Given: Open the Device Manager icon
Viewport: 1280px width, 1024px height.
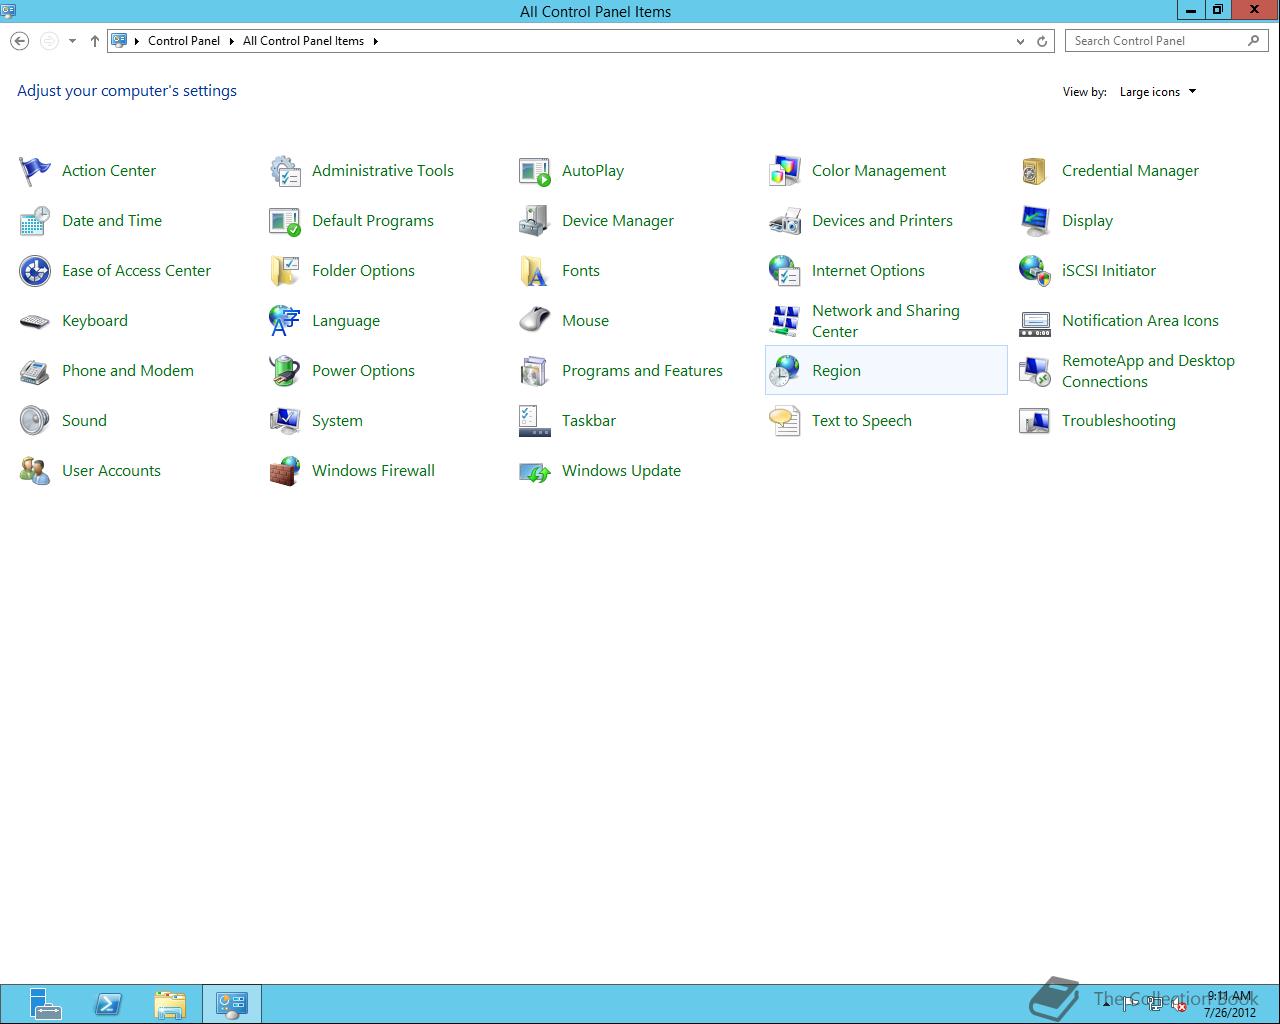Looking at the screenshot, I should coord(535,221).
